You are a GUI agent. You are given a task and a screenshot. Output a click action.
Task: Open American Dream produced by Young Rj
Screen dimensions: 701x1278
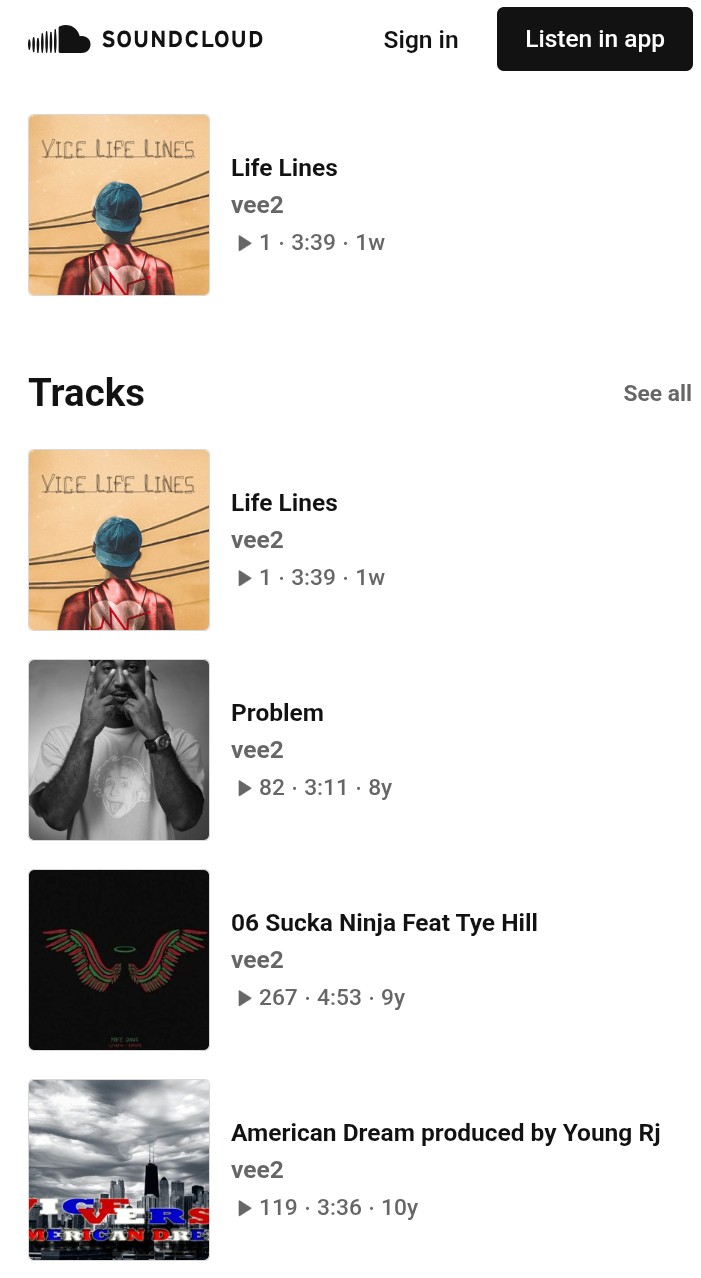[x=445, y=1133]
